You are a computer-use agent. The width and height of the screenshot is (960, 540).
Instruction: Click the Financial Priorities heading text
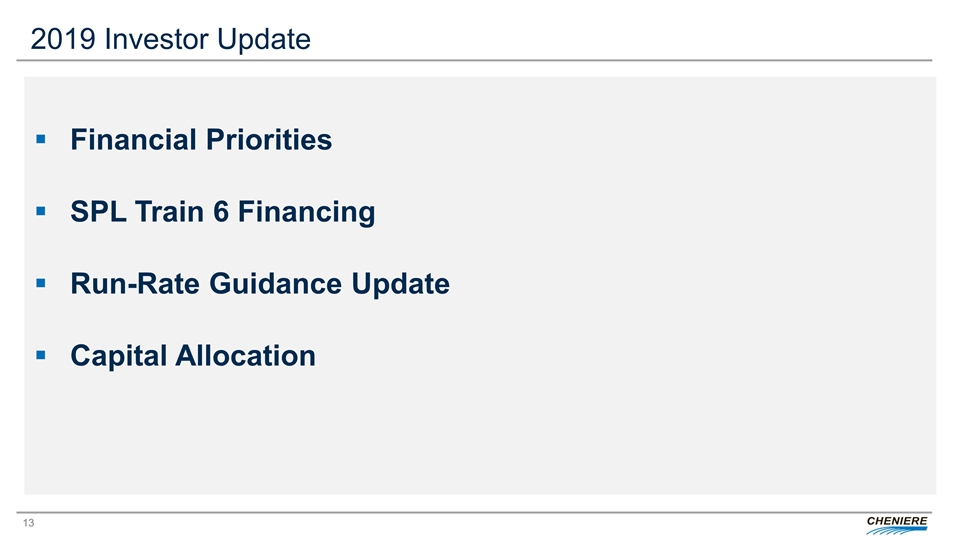pos(200,140)
